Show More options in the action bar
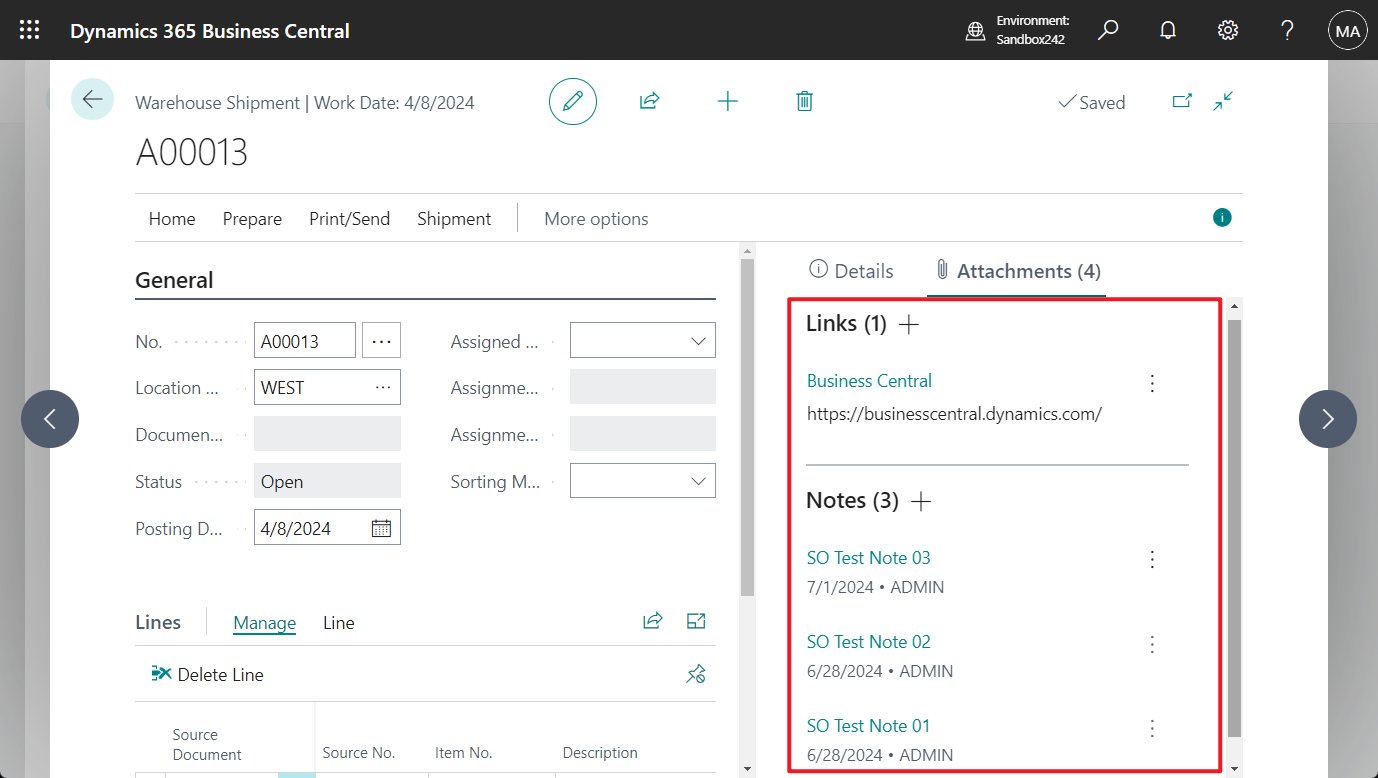The width and height of the screenshot is (1378, 778). (596, 218)
